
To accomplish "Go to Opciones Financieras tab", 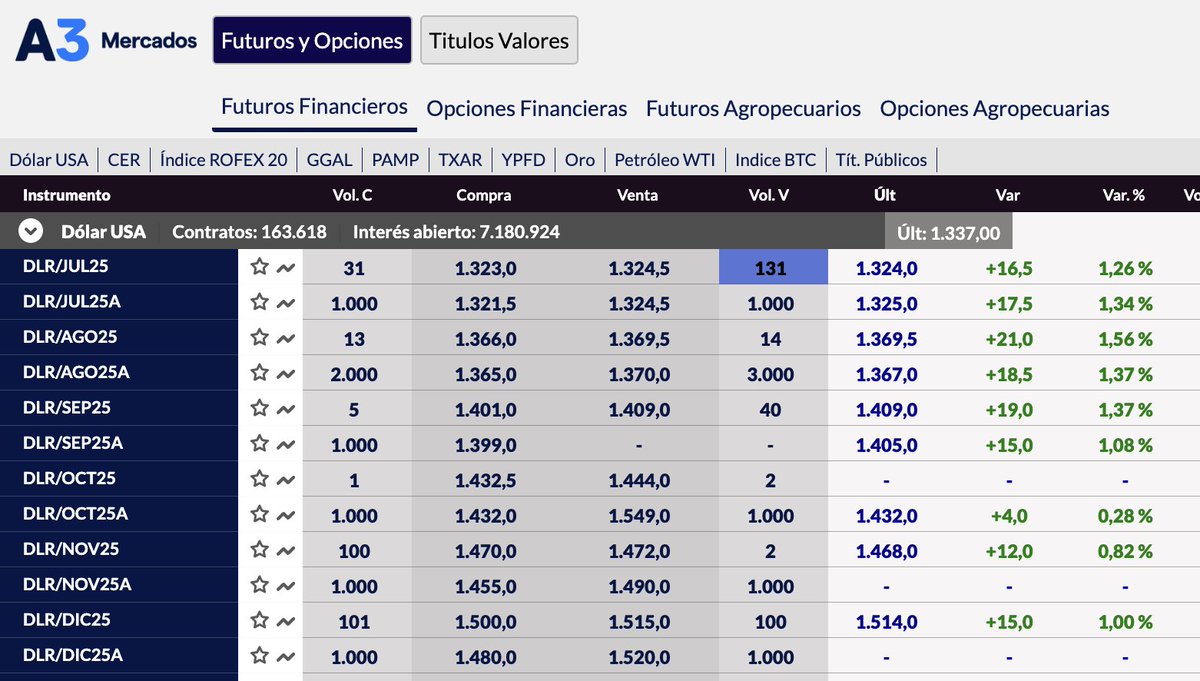I will tap(527, 108).
